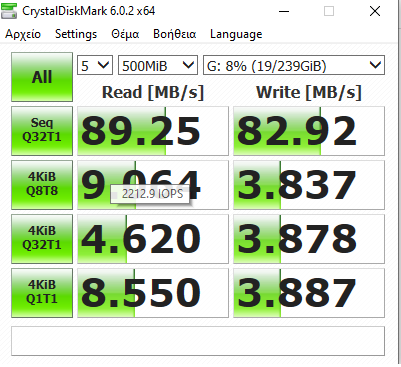Open the Θέμα menu
Viewport: 401px width, 367px height.
click(125, 34)
